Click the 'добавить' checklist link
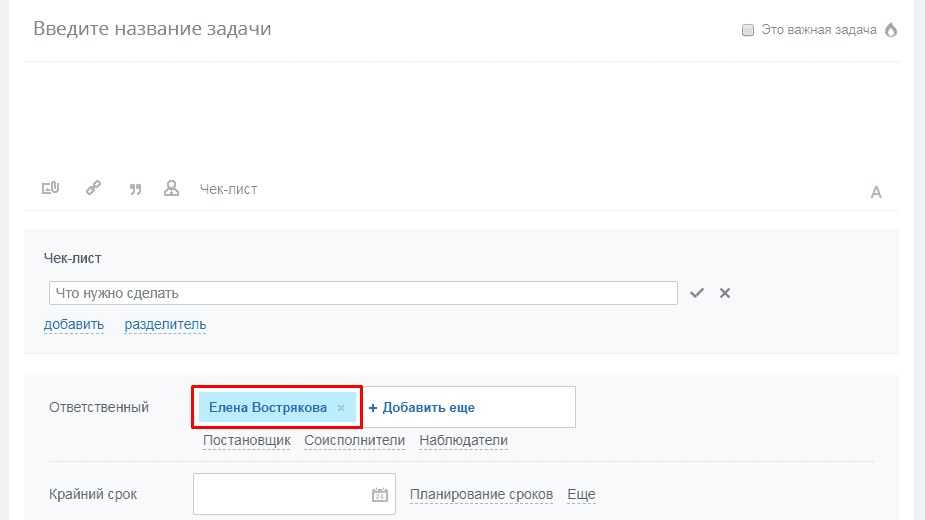This screenshot has height=520, width=925. [74, 324]
